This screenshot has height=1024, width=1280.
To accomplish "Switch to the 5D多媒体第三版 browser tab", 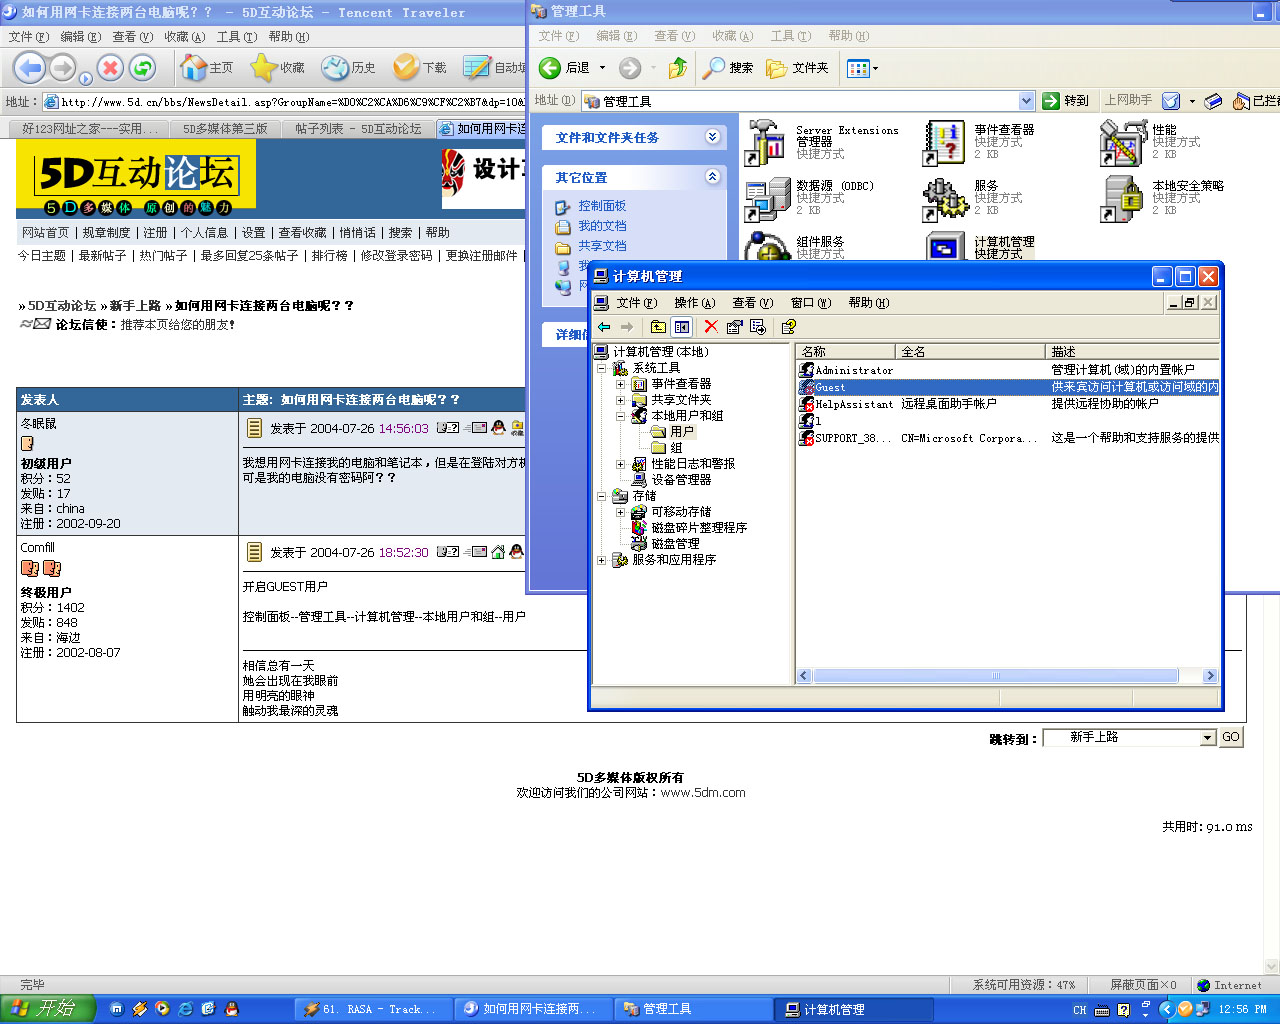I will coord(225,128).
